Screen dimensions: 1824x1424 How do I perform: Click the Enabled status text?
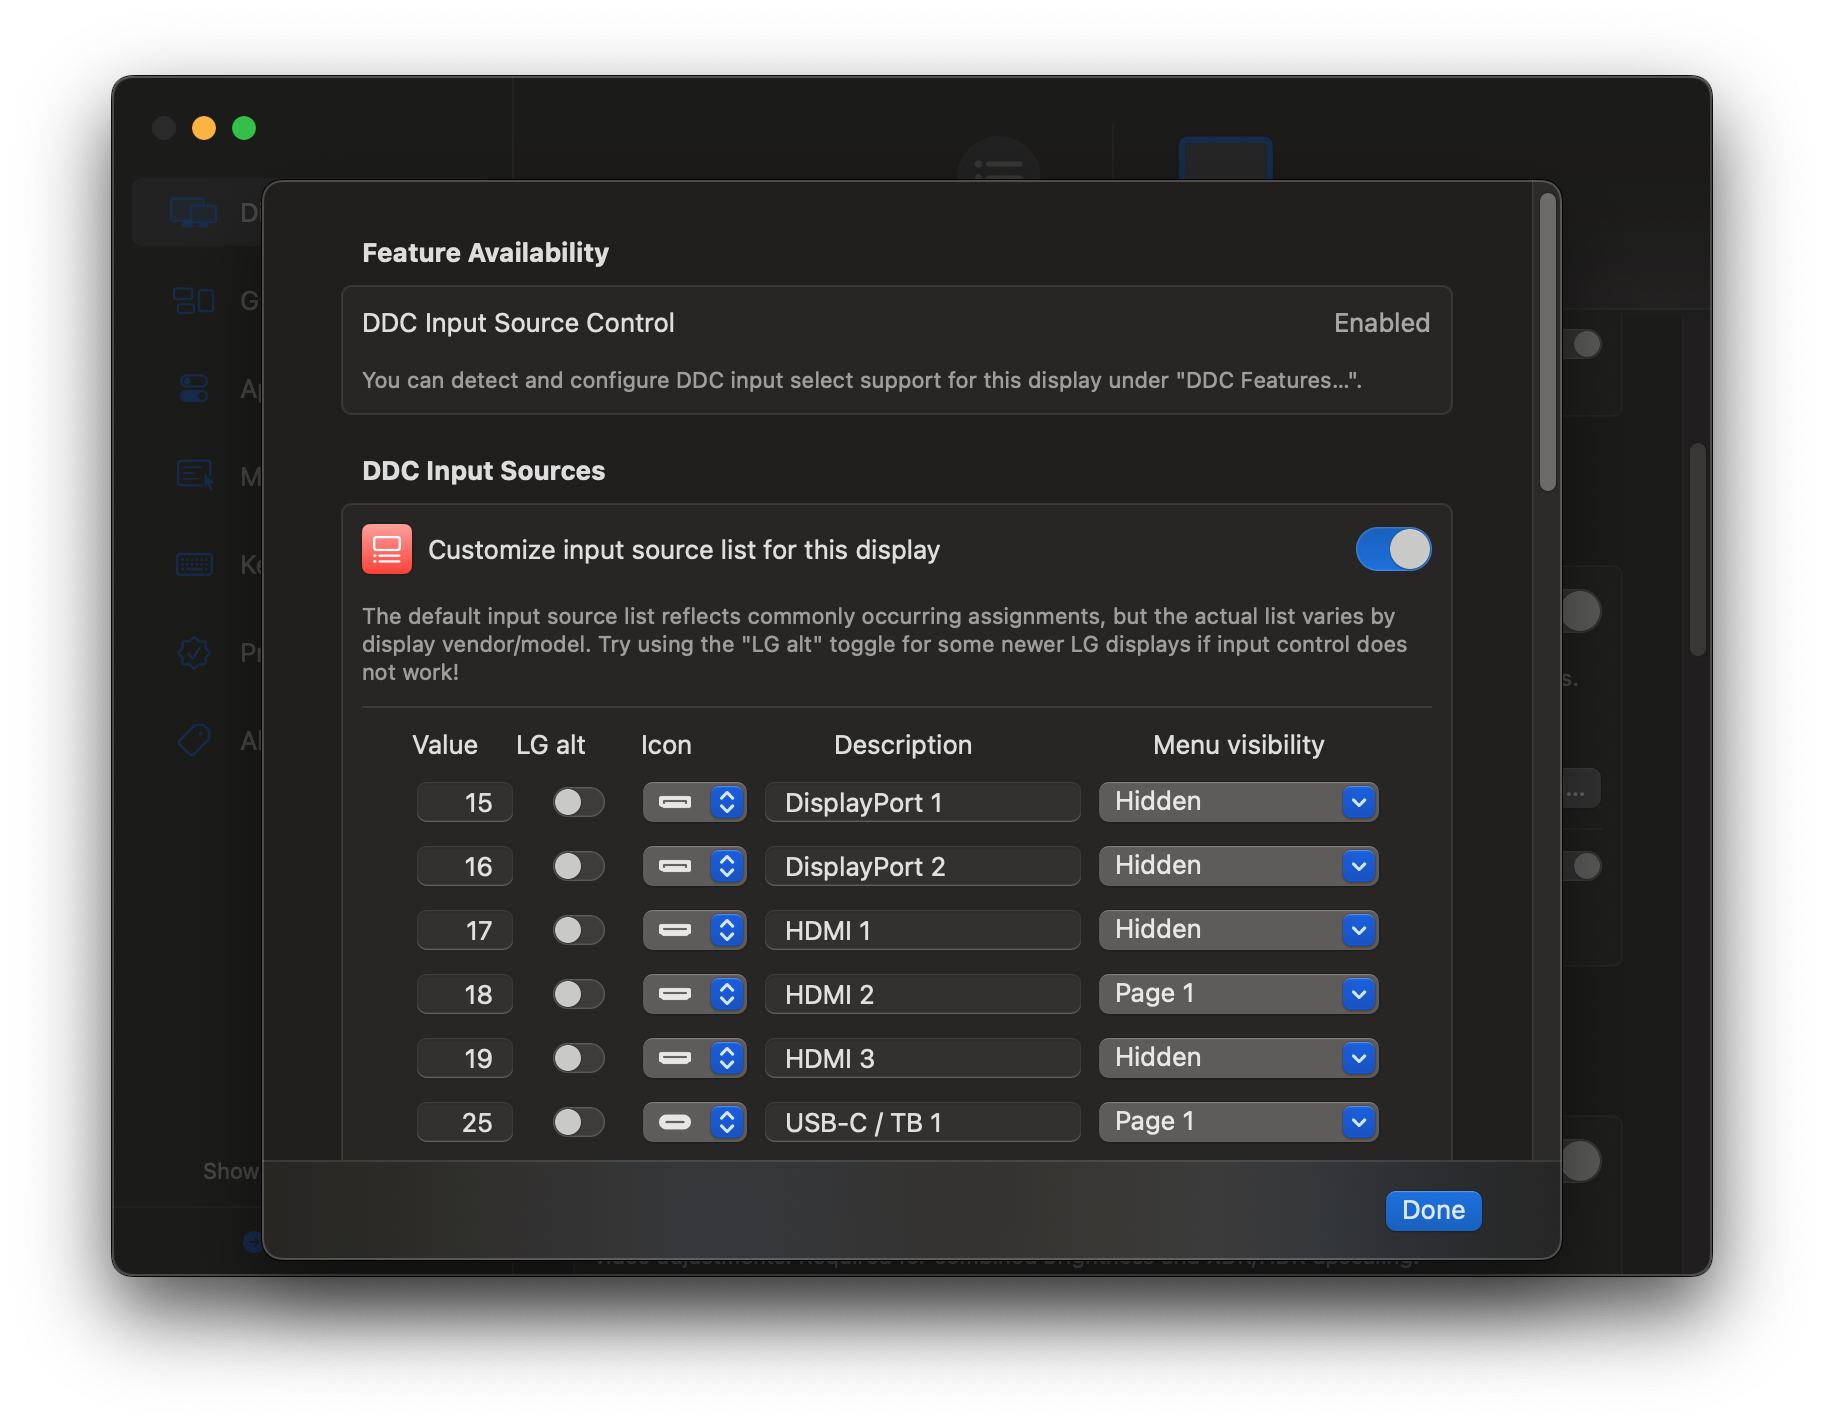point(1381,323)
